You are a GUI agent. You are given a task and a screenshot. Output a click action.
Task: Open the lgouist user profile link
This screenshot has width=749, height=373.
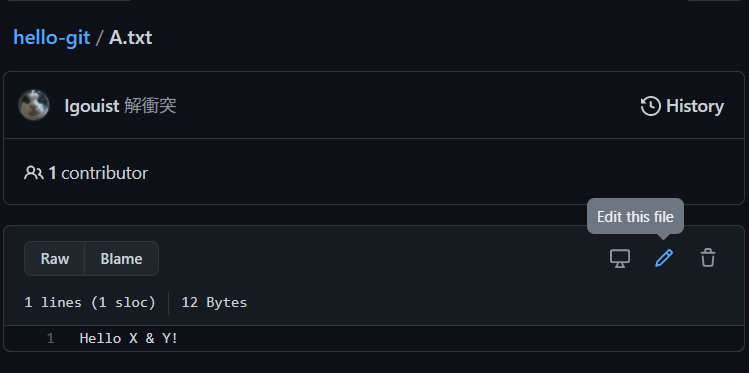pyautogui.click(x=92, y=106)
